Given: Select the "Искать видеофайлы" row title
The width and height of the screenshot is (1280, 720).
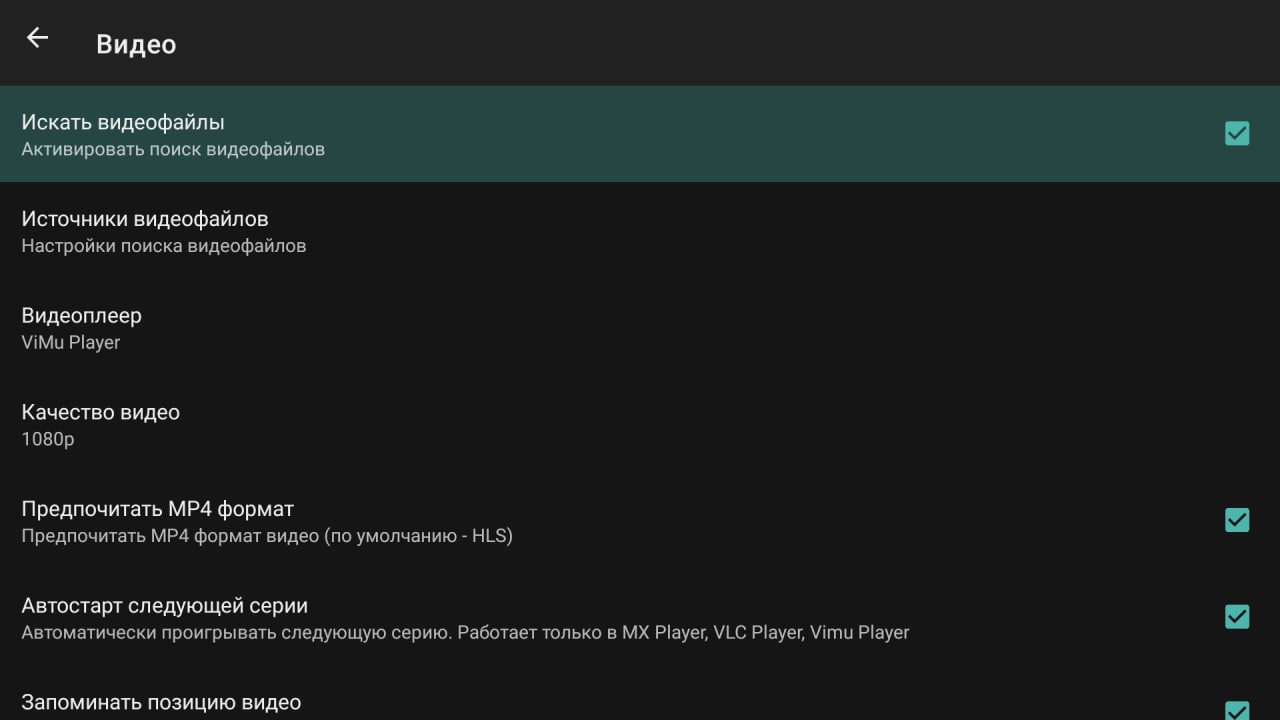Looking at the screenshot, I should [123, 122].
